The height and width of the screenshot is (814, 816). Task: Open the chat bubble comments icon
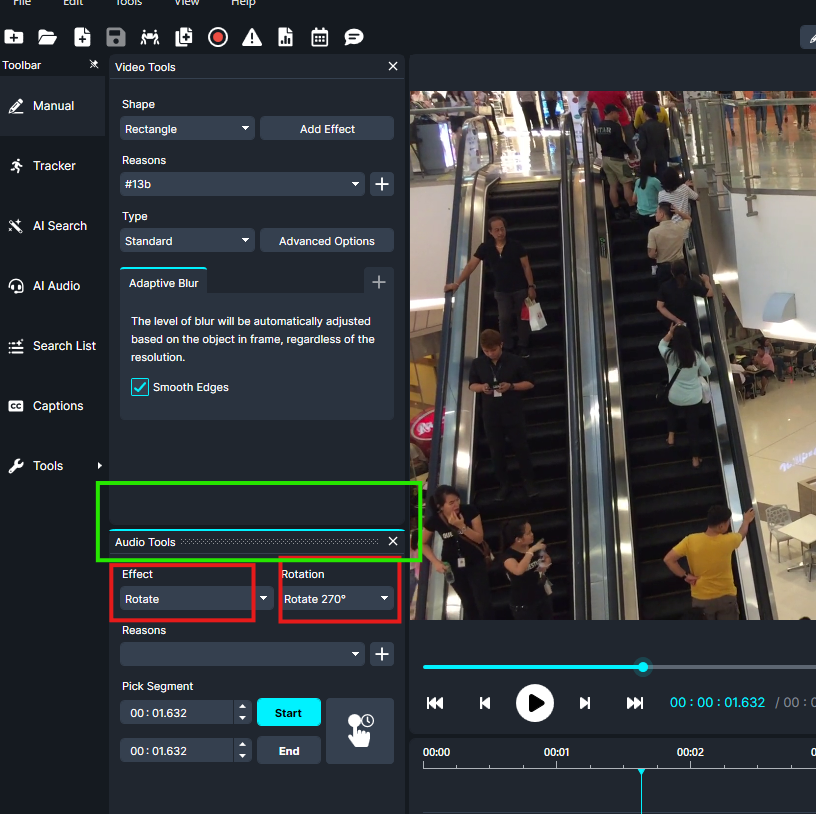354,37
